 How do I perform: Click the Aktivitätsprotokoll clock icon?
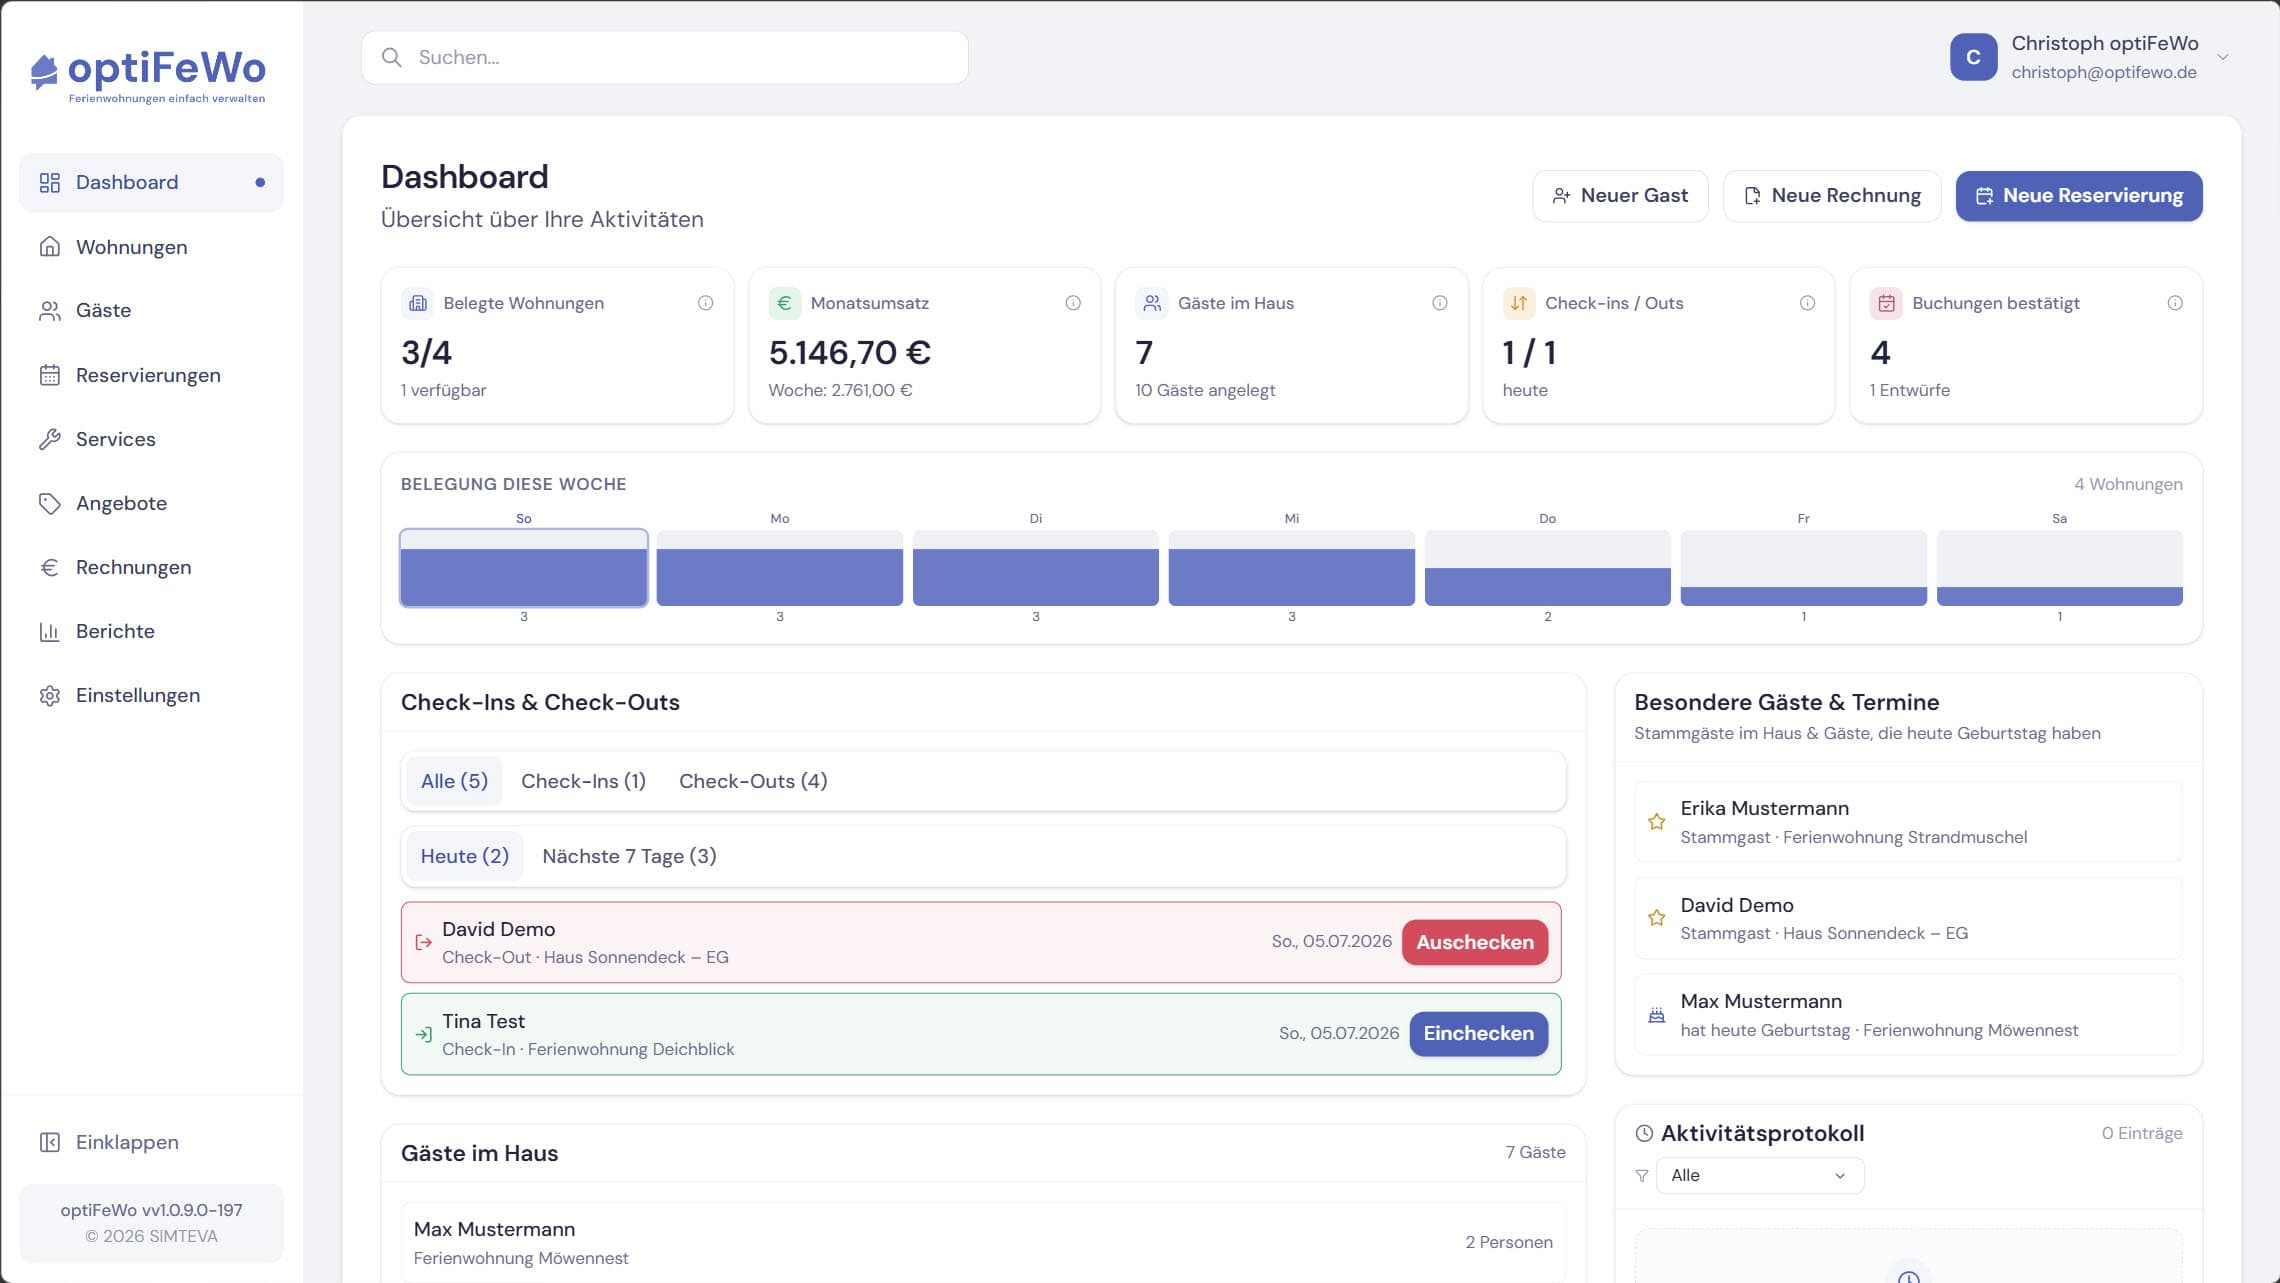tap(1644, 1133)
